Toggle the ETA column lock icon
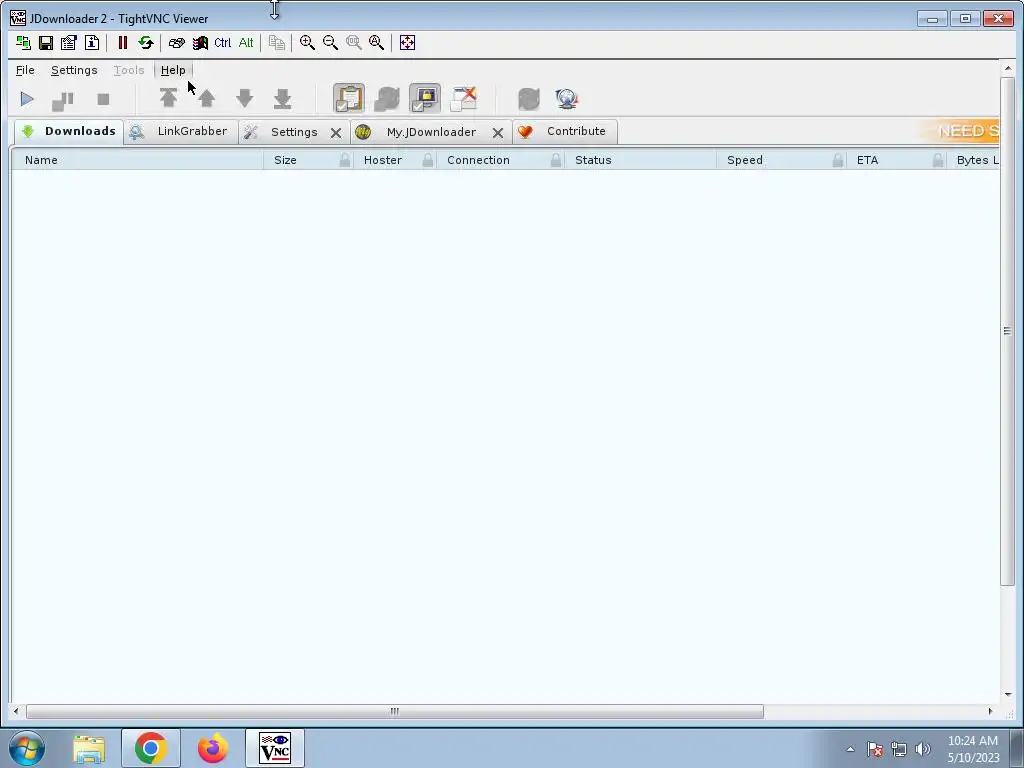1024x768 pixels. click(938, 160)
